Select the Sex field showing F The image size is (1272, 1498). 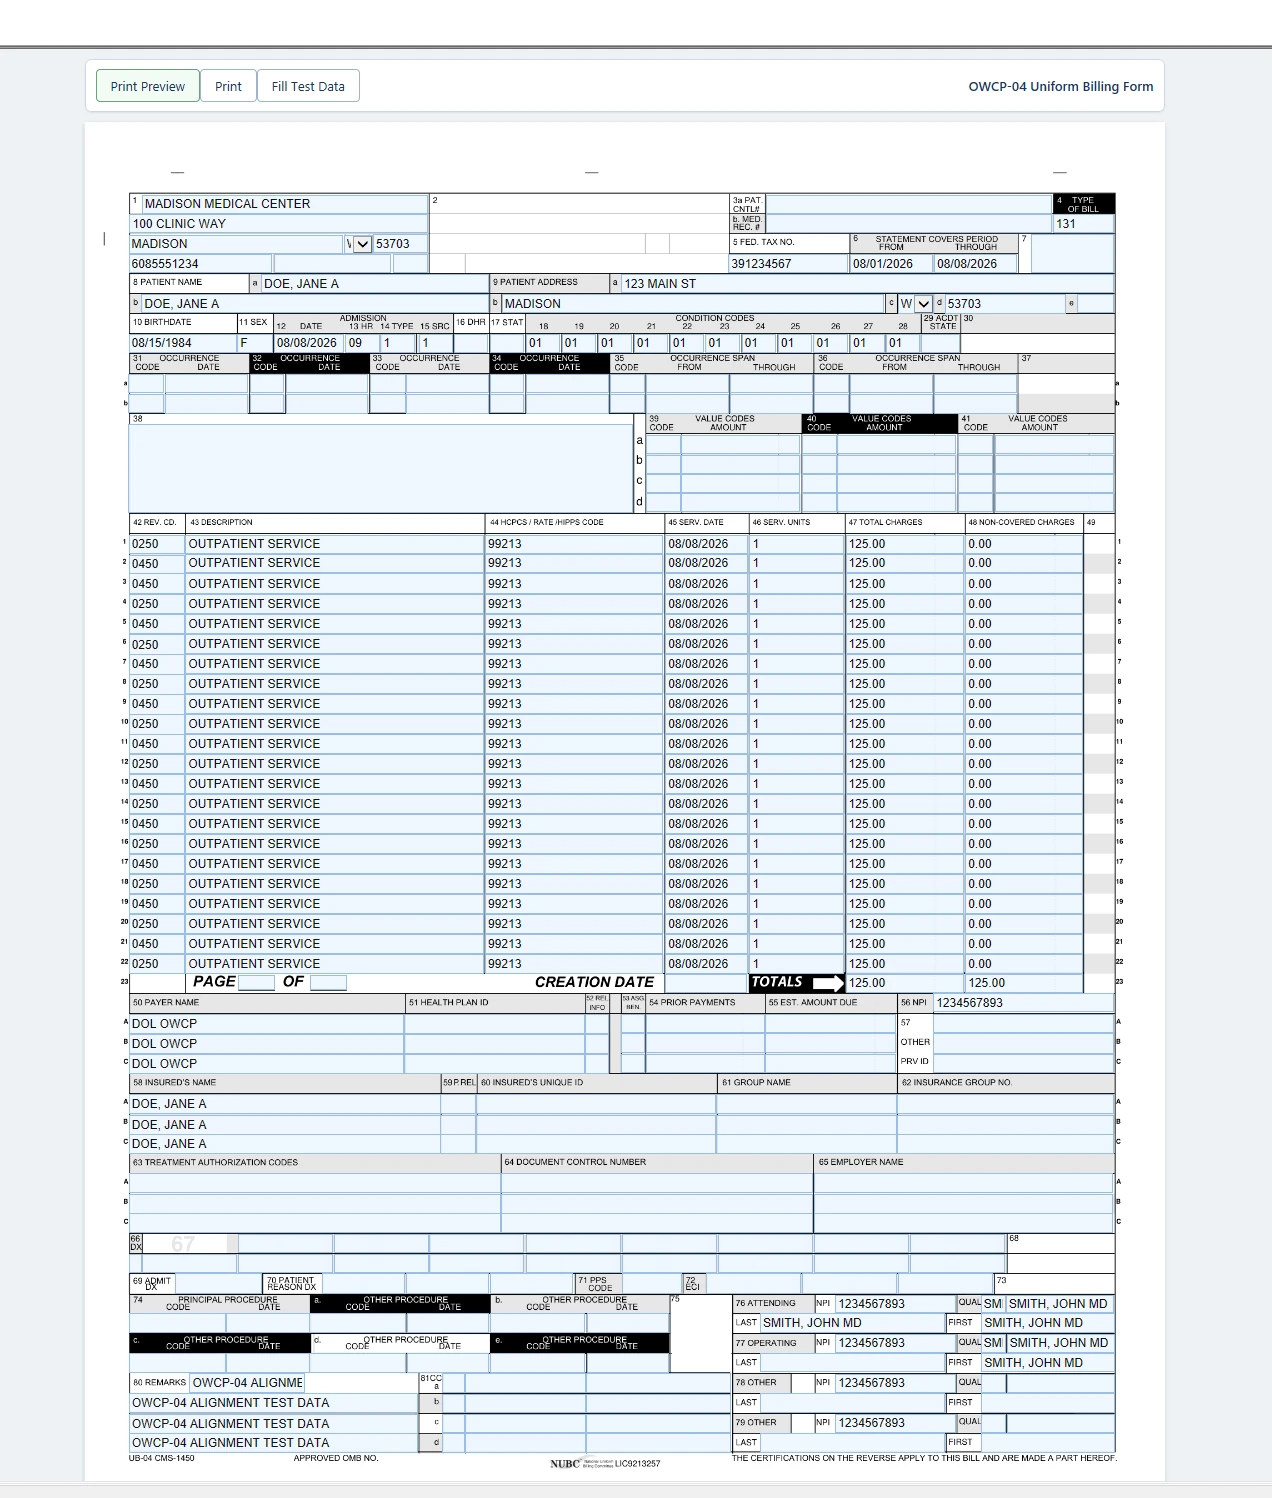[255, 343]
